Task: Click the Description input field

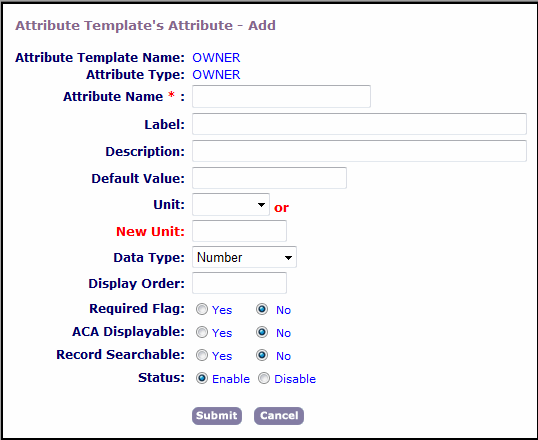Action: (x=359, y=151)
